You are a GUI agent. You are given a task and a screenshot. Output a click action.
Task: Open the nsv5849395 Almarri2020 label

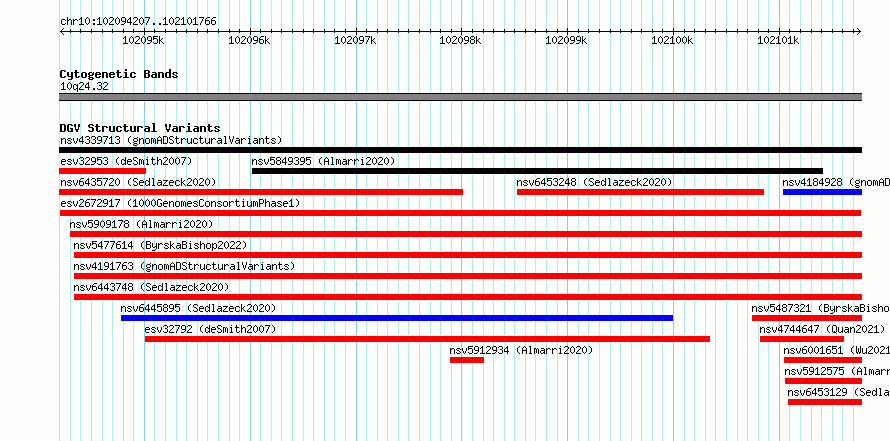click(x=323, y=161)
